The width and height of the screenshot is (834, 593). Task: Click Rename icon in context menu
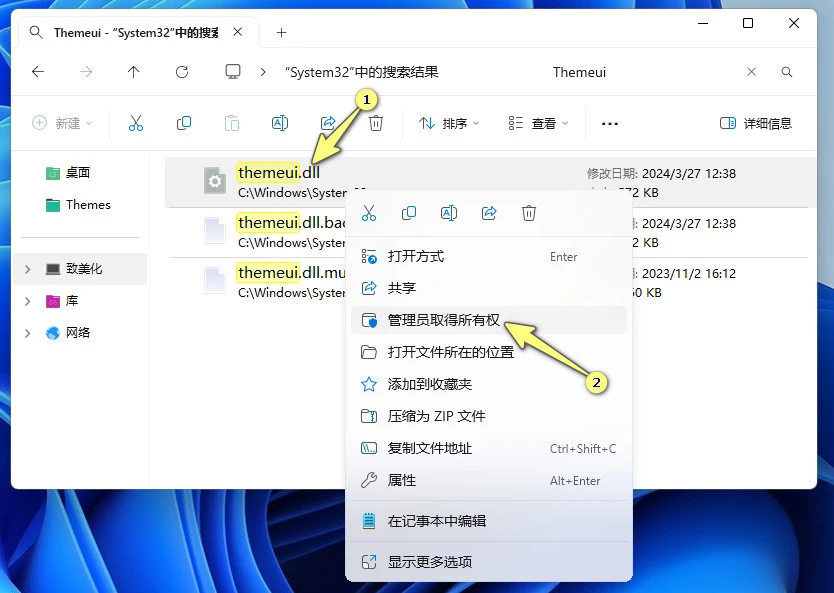pyautogui.click(x=449, y=213)
